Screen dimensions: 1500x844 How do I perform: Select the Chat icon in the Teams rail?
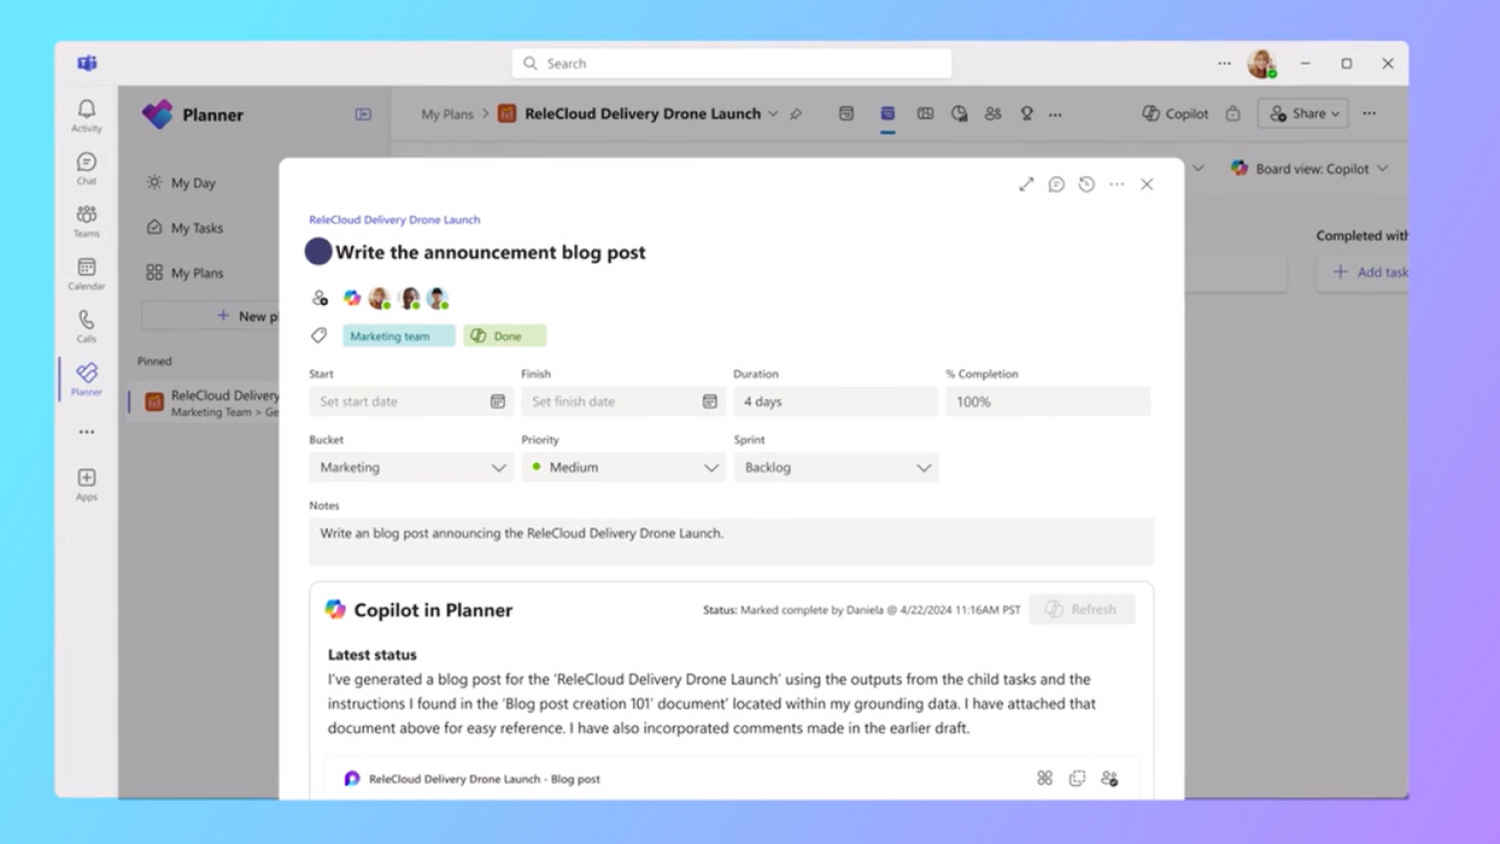click(86, 163)
